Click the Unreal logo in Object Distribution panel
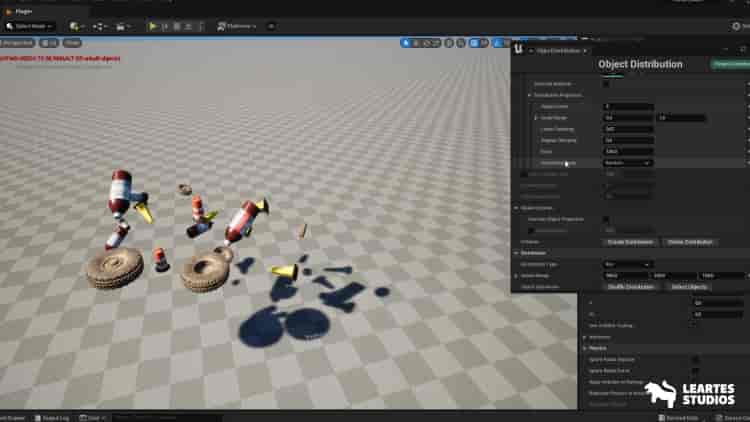Image resolution: width=750 pixels, height=422 pixels. [x=518, y=49]
